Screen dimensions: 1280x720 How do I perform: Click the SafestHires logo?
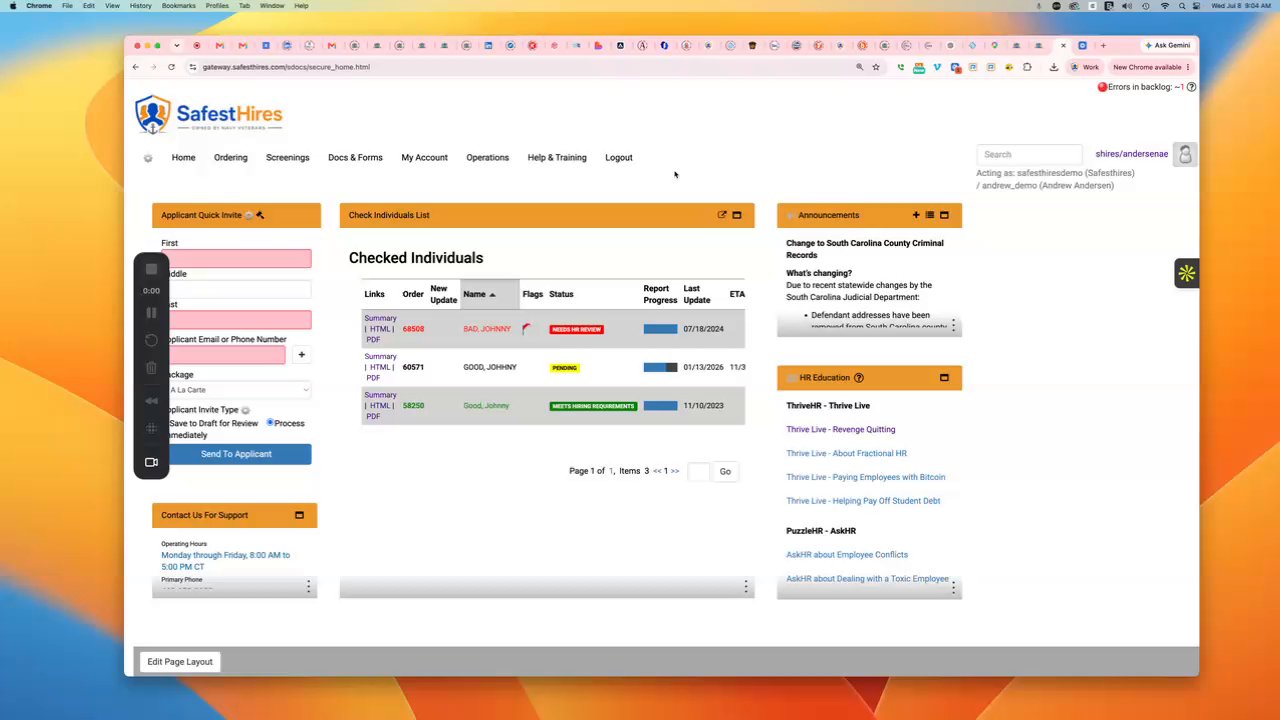pos(209,115)
